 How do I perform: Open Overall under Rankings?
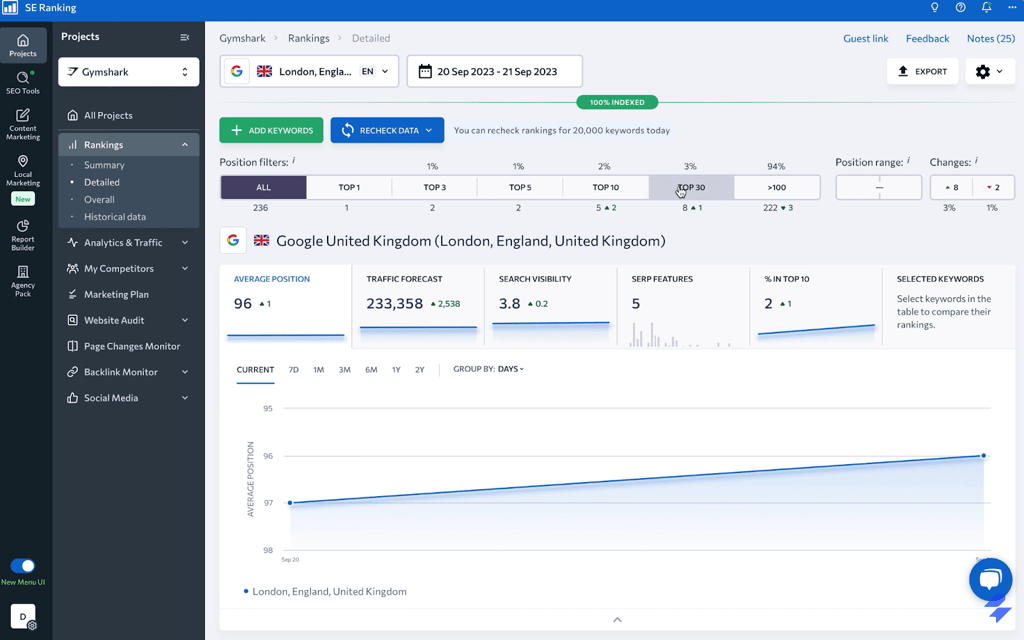click(99, 199)
